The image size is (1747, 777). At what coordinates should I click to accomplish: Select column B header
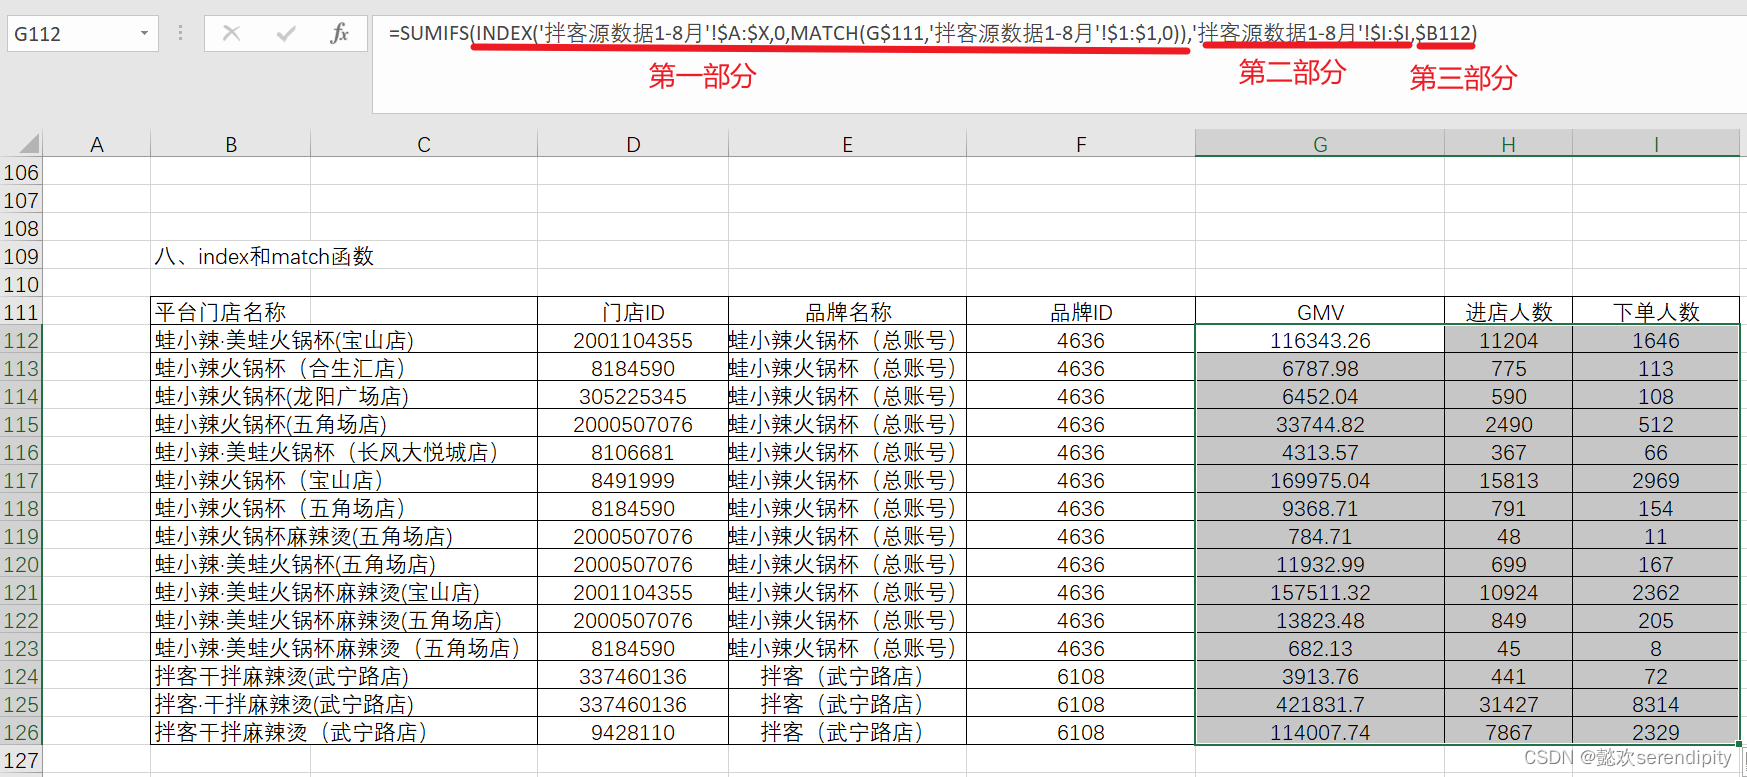[x=231, y=144]
